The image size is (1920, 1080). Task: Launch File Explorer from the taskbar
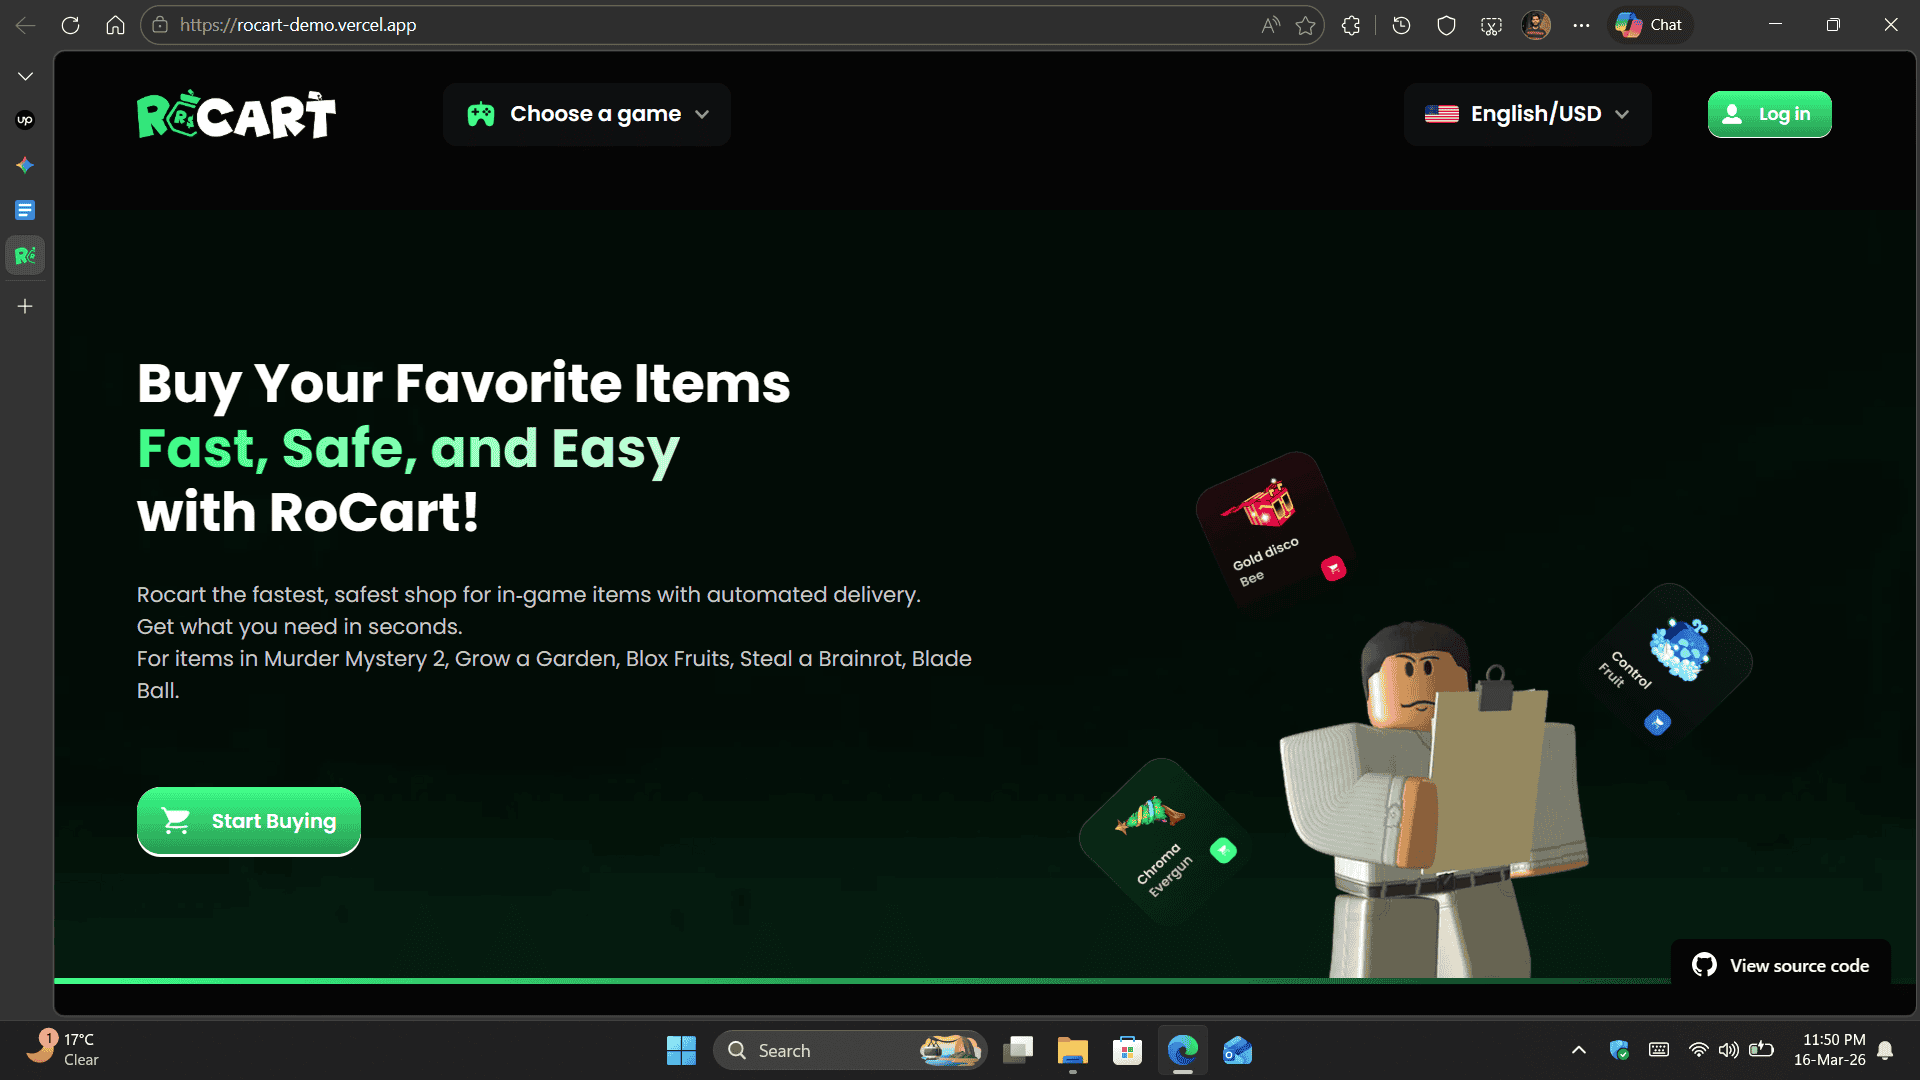[x=1073, y=1050]
